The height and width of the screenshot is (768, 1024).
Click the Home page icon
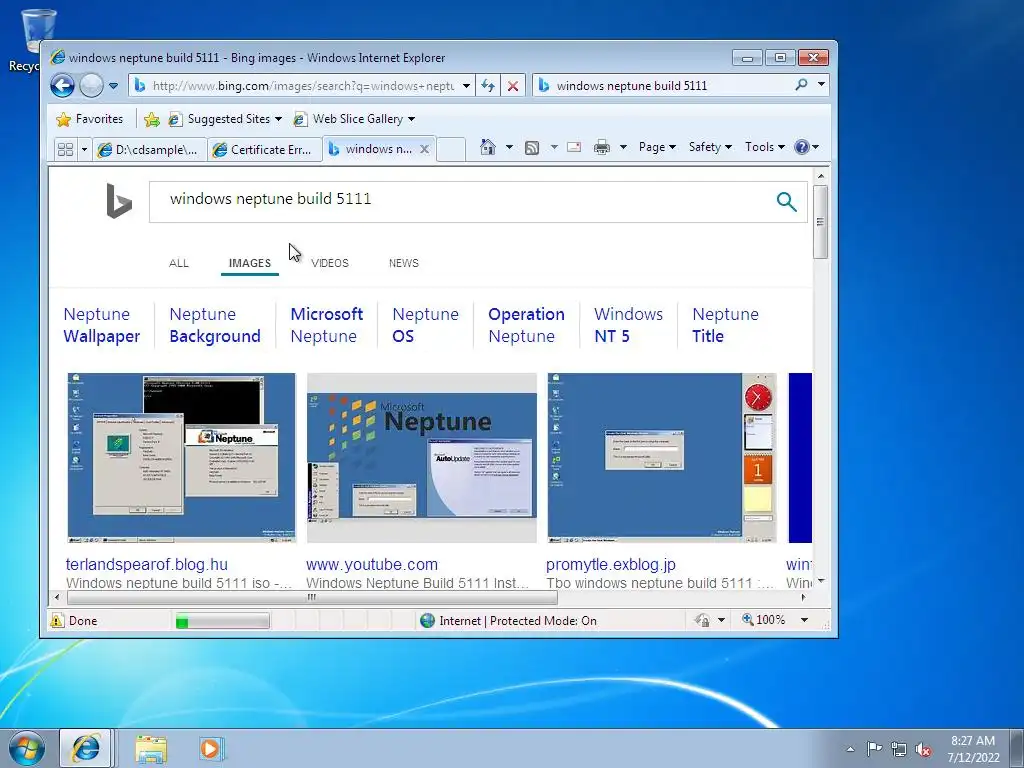(x=488, y=147)
